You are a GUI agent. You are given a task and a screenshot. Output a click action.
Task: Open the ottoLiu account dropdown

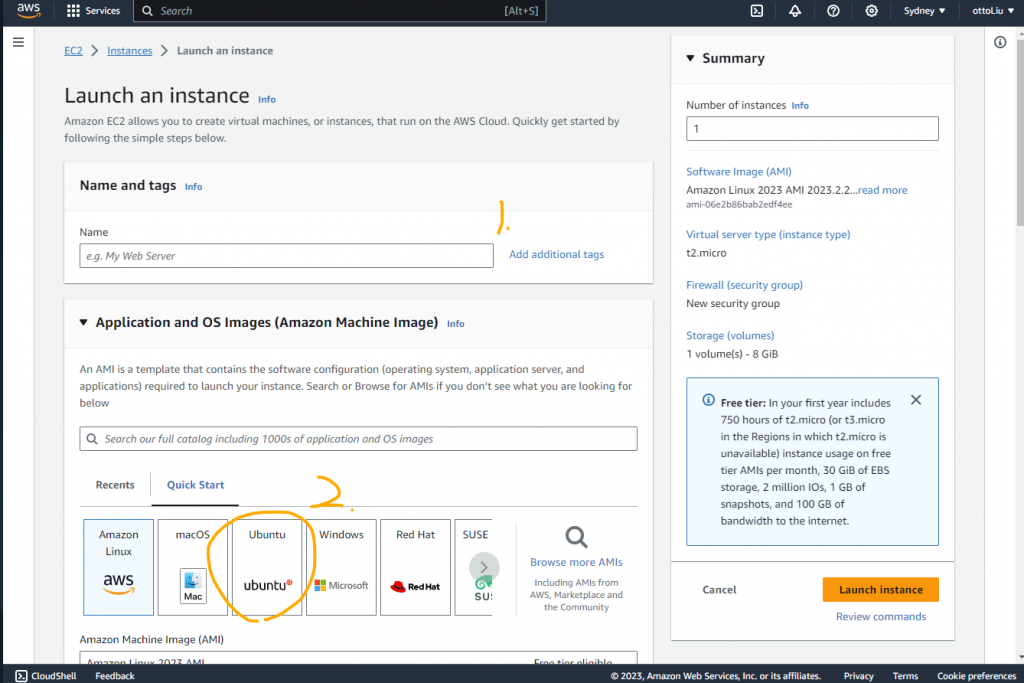(x=993, y=10)
